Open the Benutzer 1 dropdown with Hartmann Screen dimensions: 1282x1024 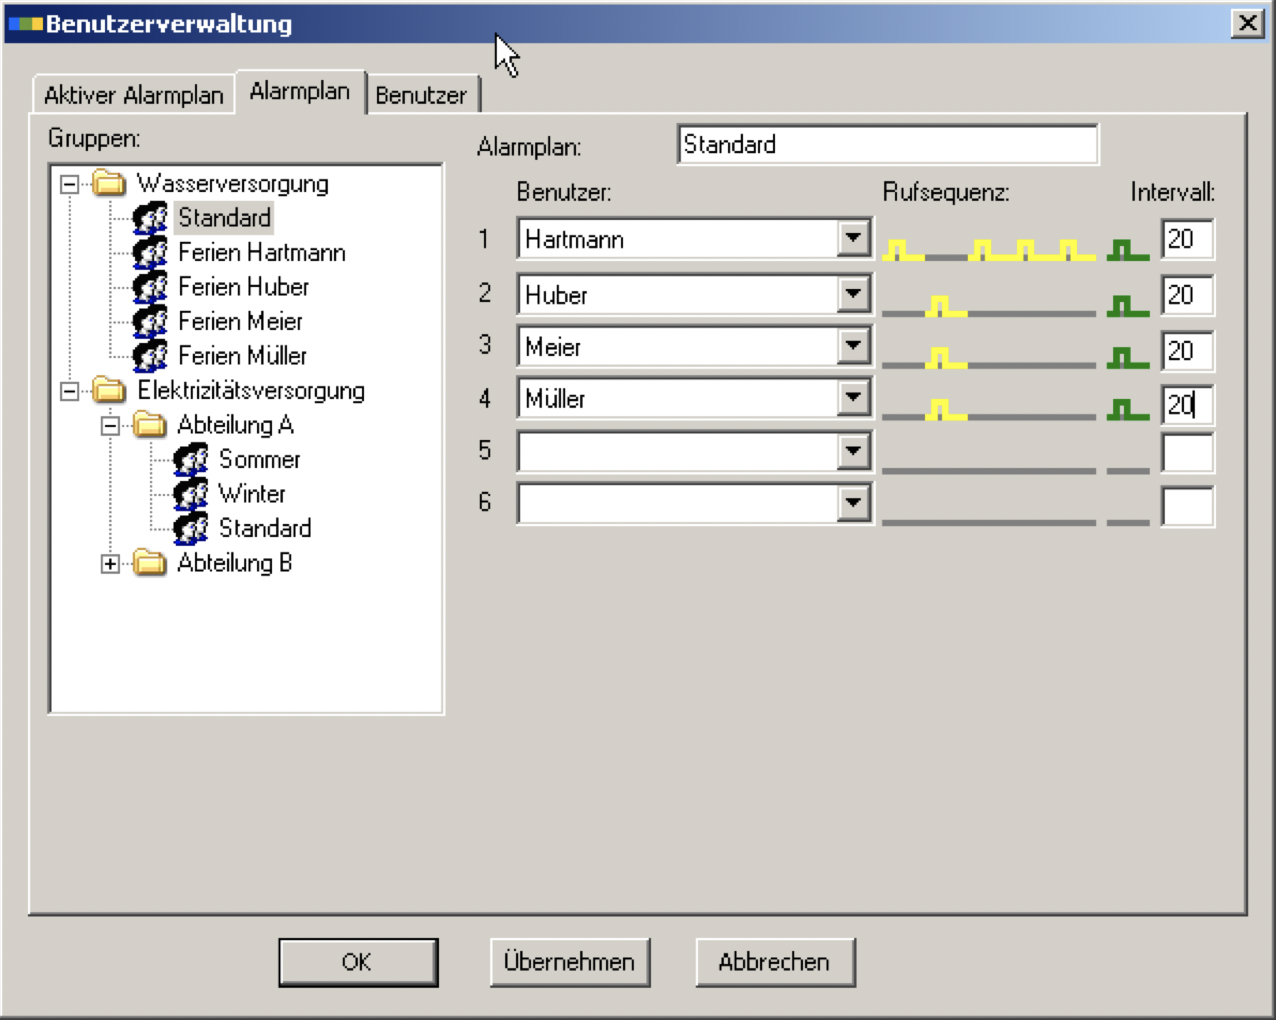(853, 239)
